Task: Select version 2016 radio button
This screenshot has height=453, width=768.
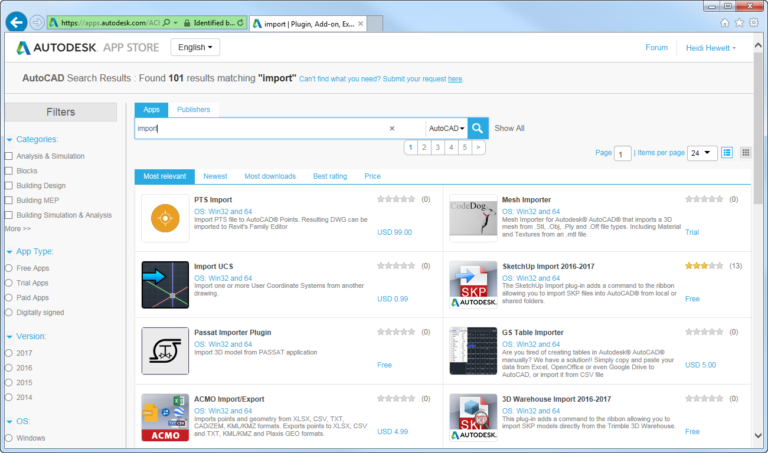Action: pyautogui.click(x=9, y=368)
